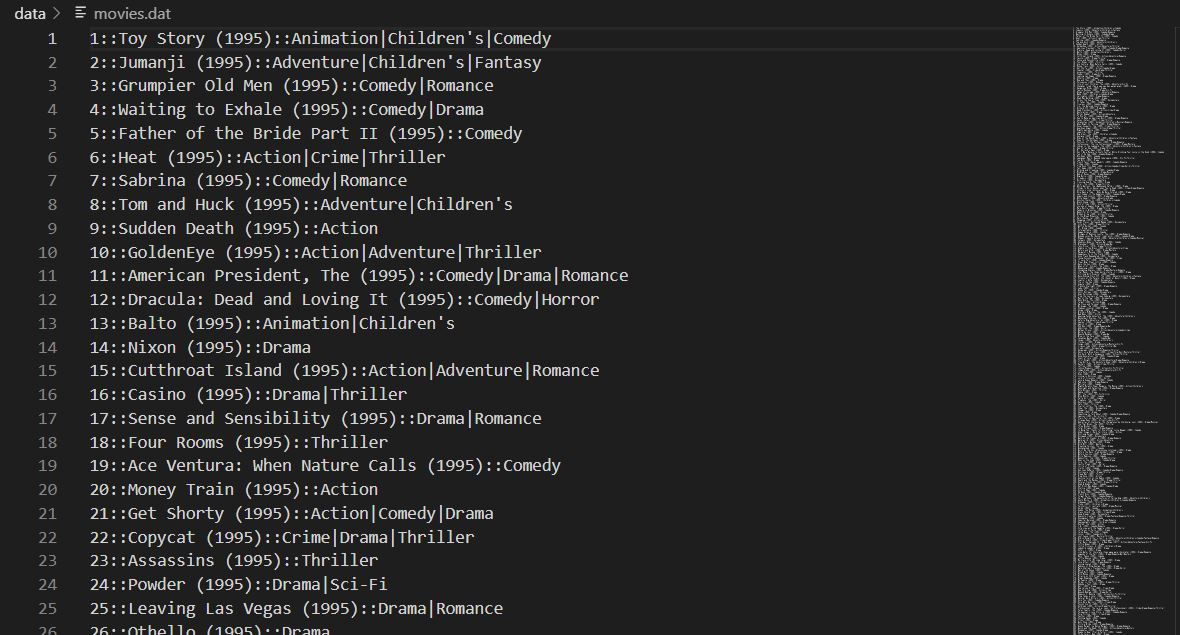Click line number 5 in gutter
The width and height of the screenshot is (1180, 635).
(52, 133)
